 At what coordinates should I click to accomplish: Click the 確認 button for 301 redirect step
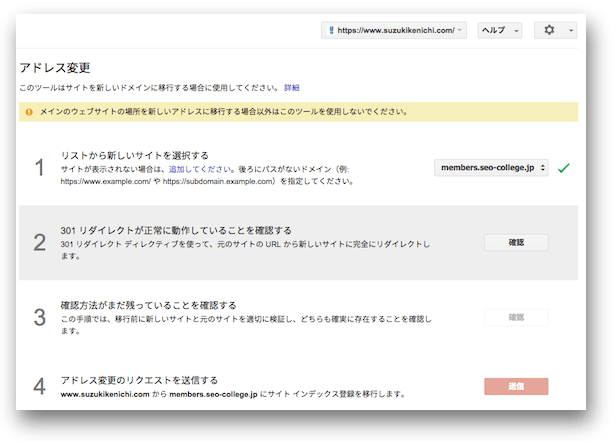(x=516, y=242)
